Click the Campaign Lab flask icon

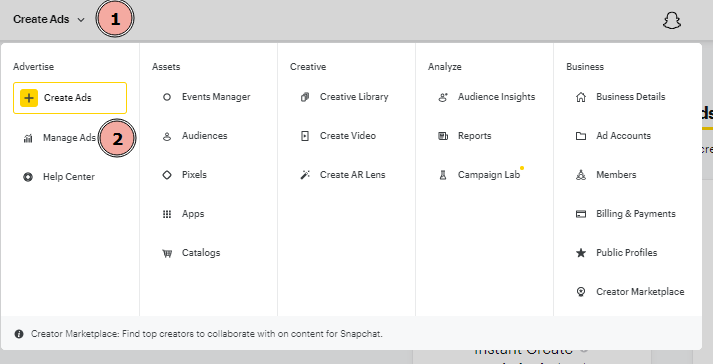443,175
